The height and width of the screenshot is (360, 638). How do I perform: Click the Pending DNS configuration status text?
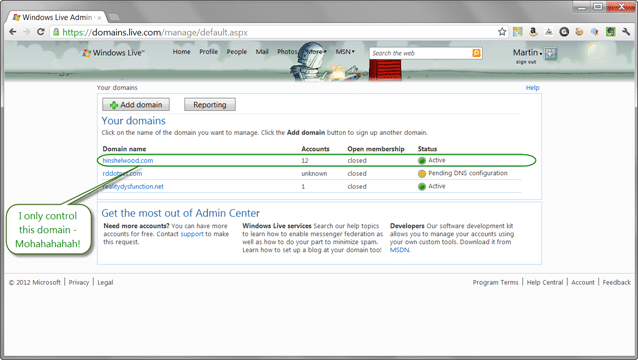coord(468,173)
